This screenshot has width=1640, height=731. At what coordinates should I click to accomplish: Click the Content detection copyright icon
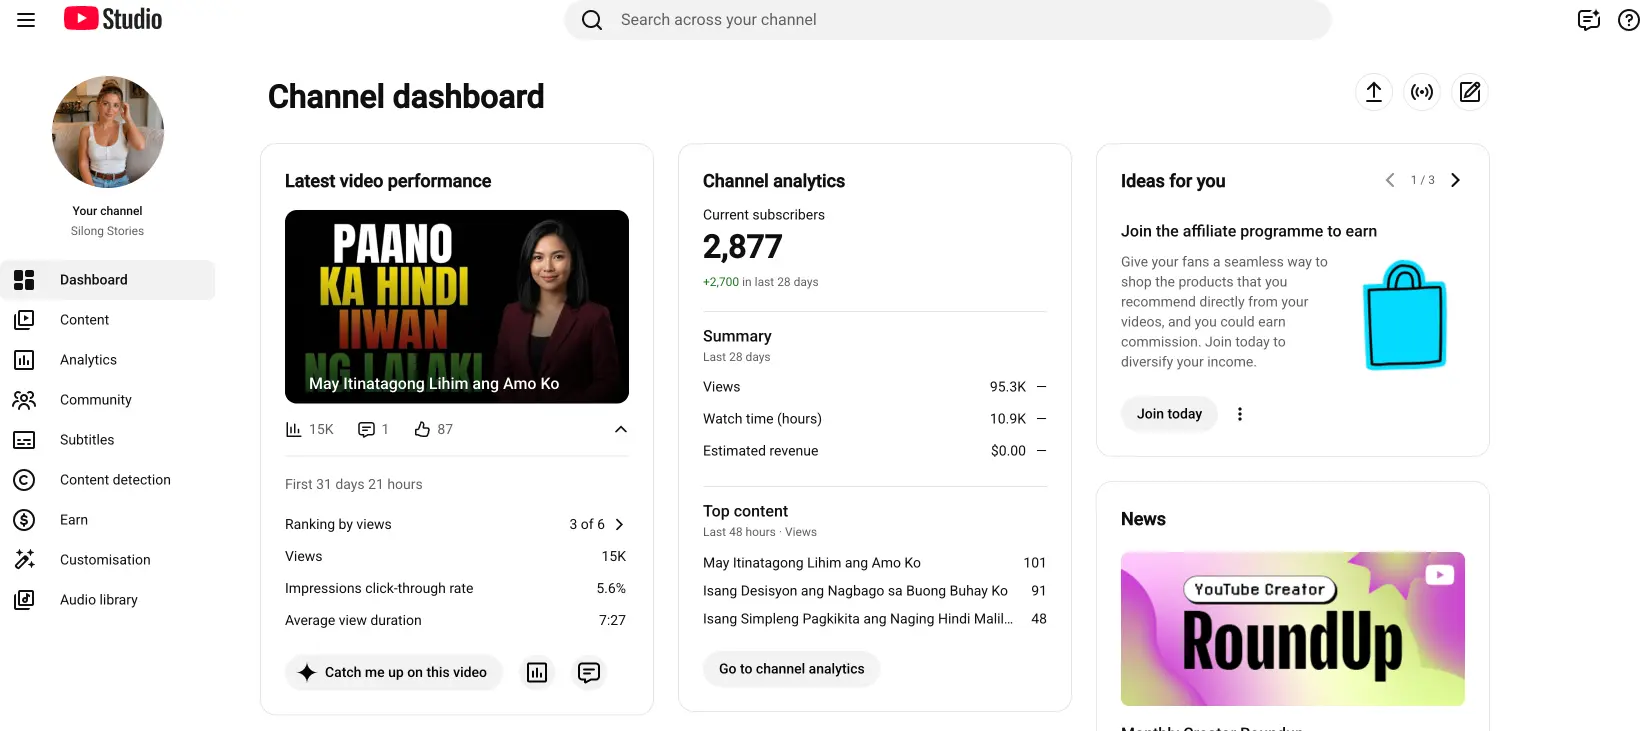coord(24,480)
